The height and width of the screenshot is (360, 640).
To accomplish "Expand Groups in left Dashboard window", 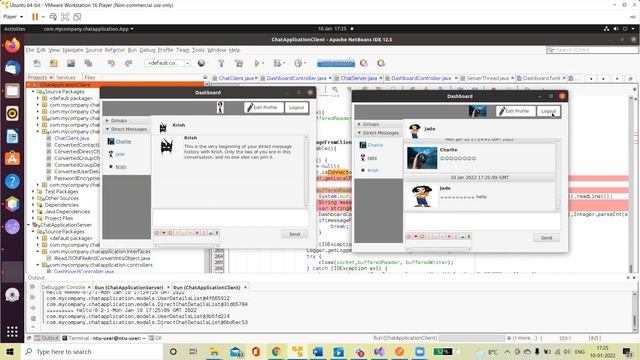I will pyautogui.click(x=107, y=120).
